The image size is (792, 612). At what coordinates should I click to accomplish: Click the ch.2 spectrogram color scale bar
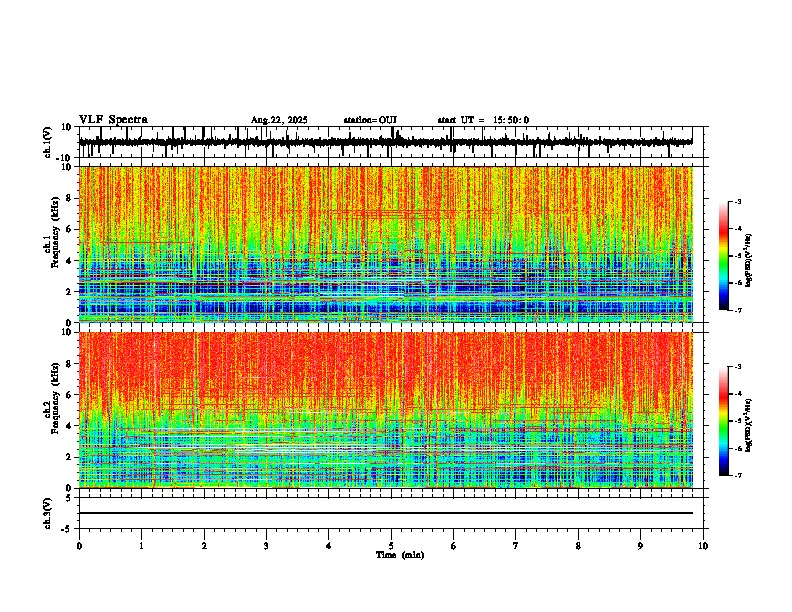click(724, 421)
